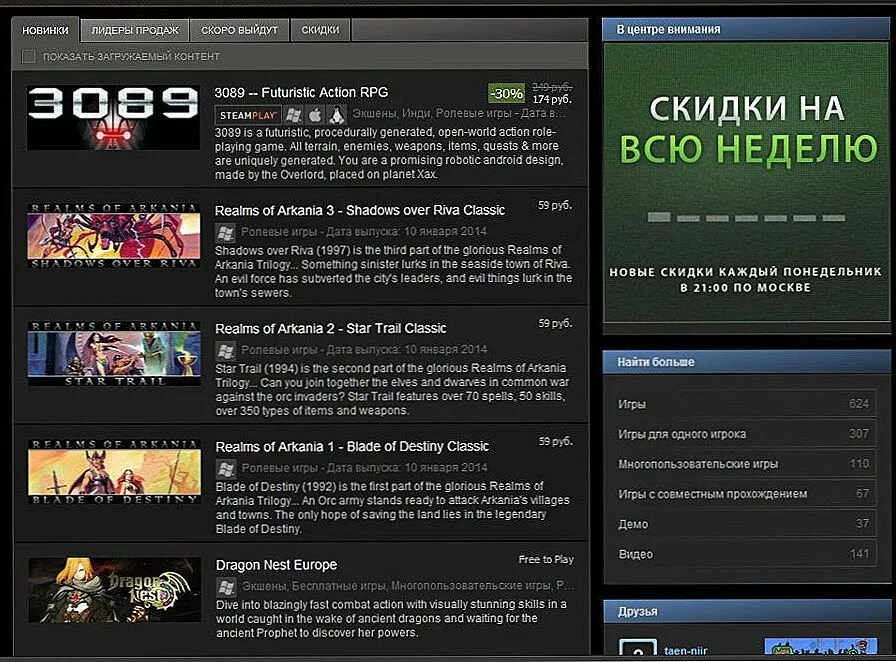Click the Free to Play label
This screenshot has width=896, height=662.
pos(546,560)
